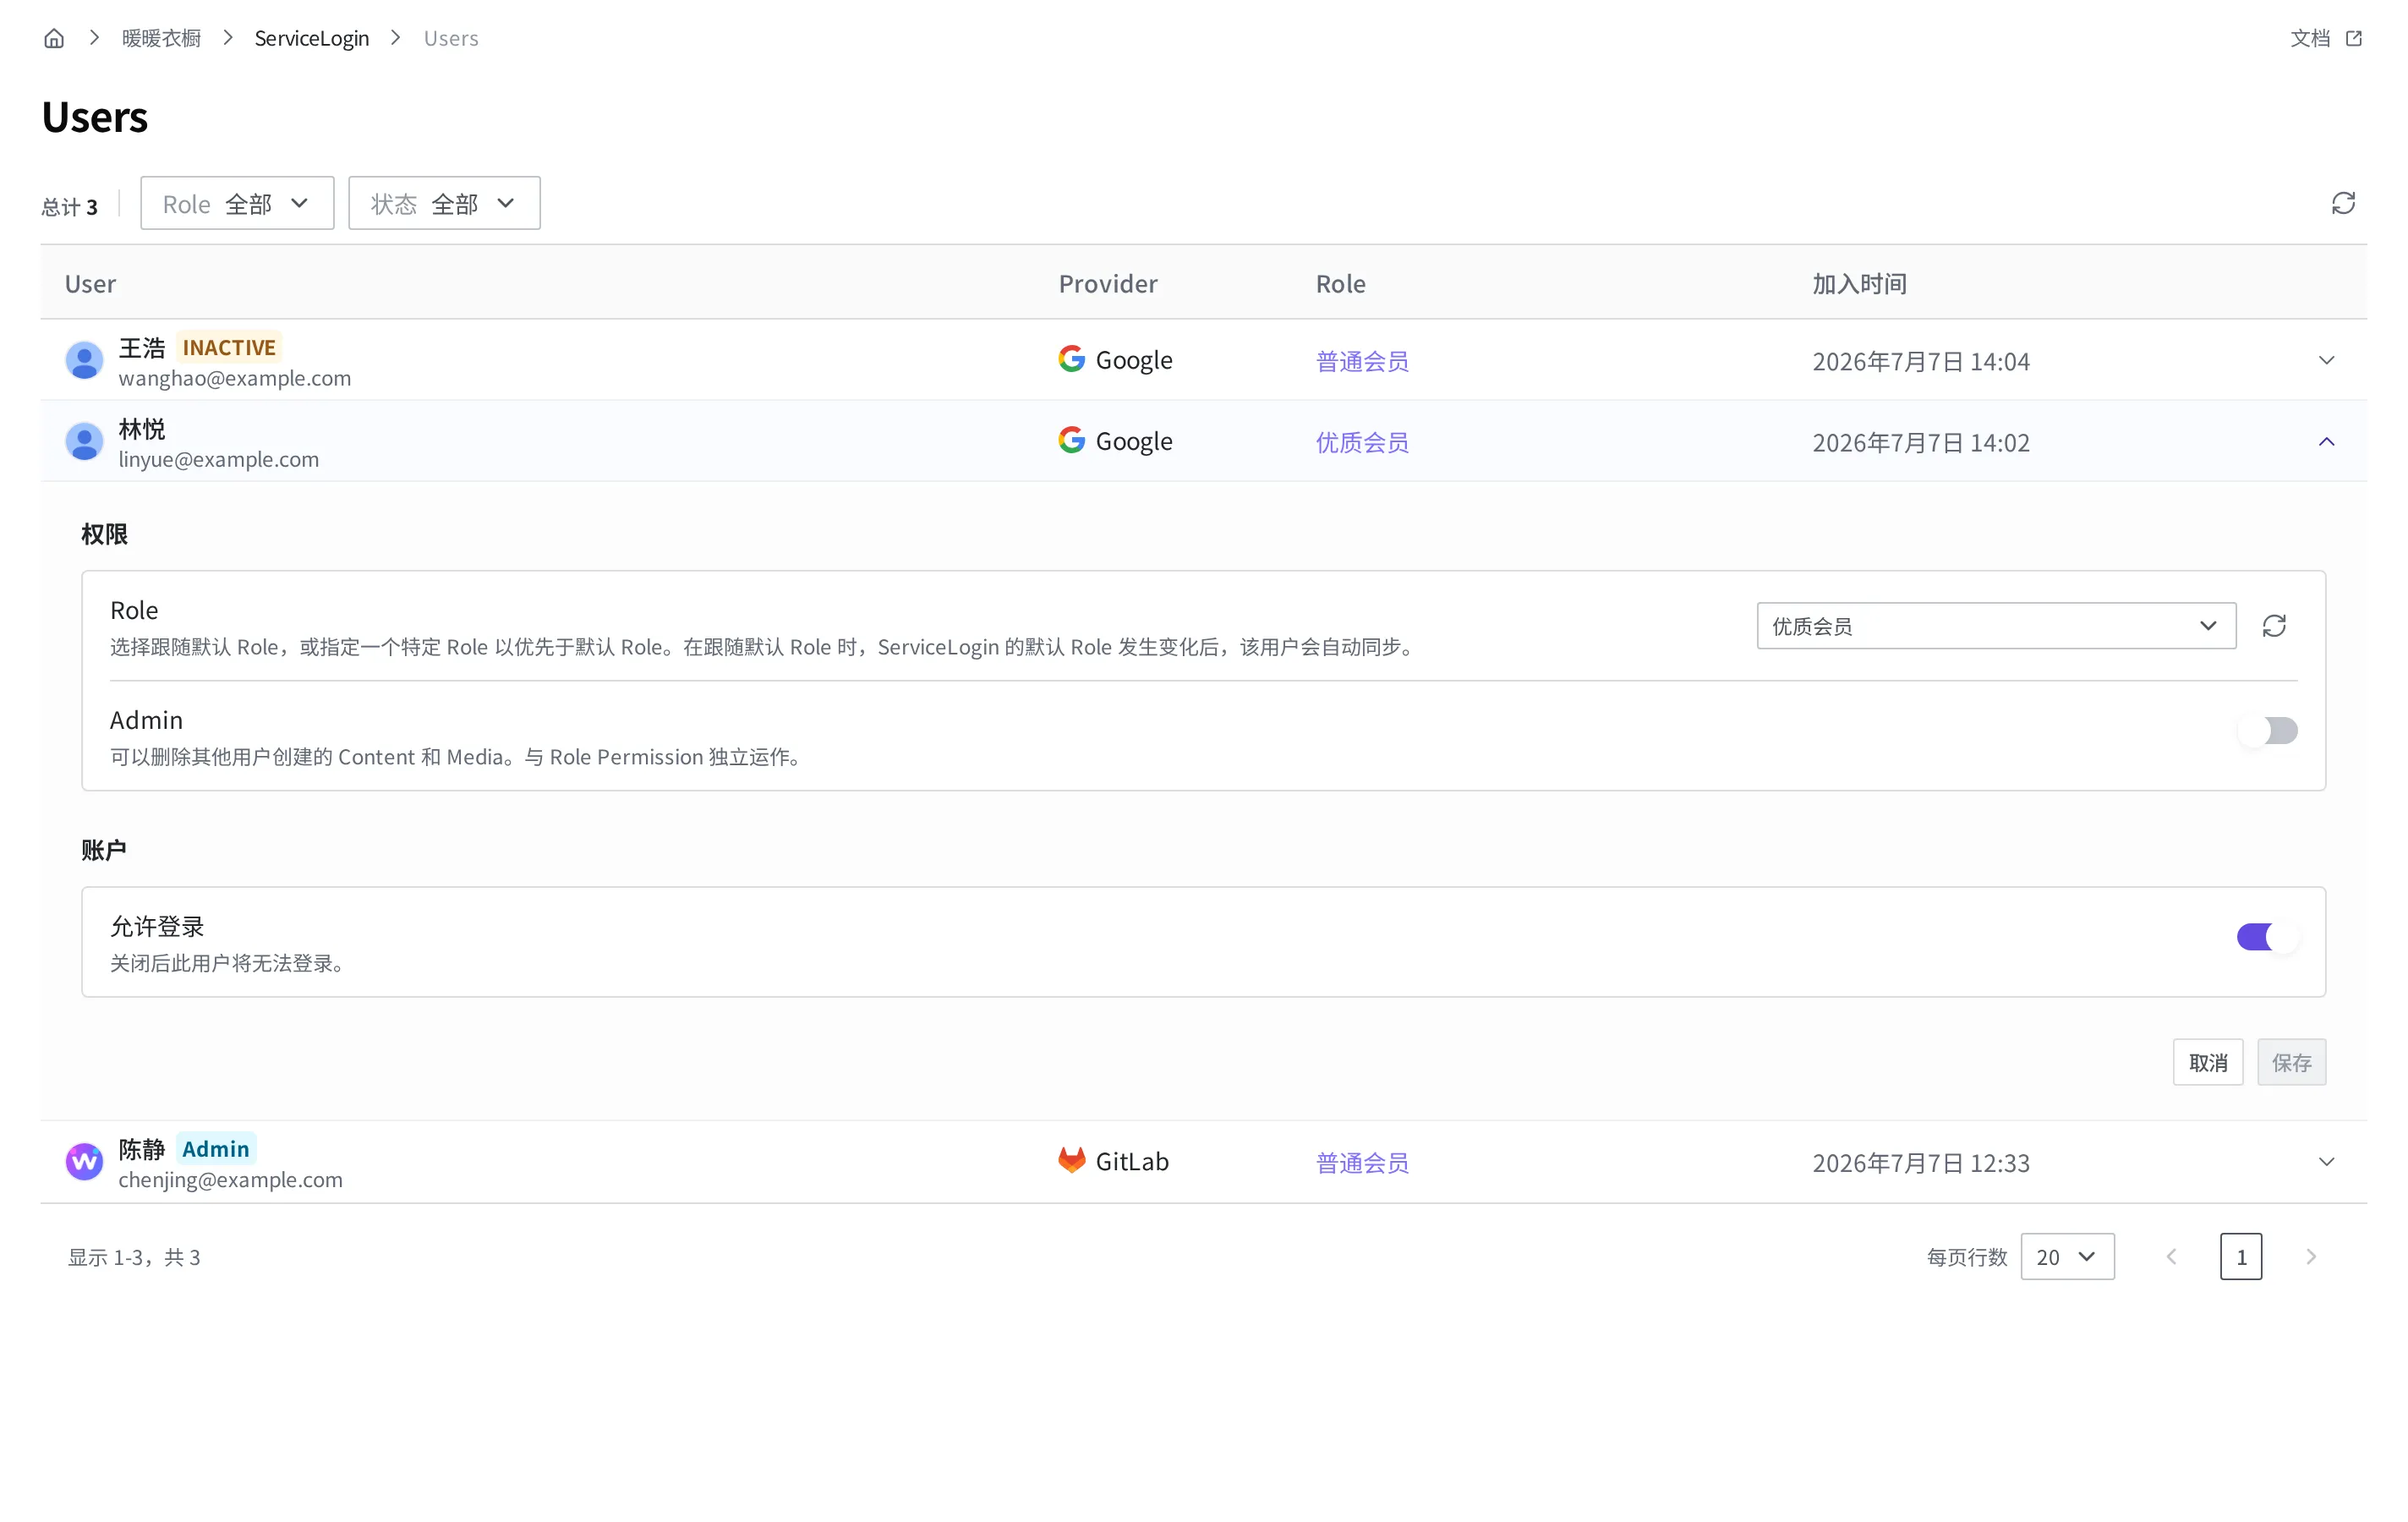Click the 2026年7月7日 14:02 join time

point(1920,442)
